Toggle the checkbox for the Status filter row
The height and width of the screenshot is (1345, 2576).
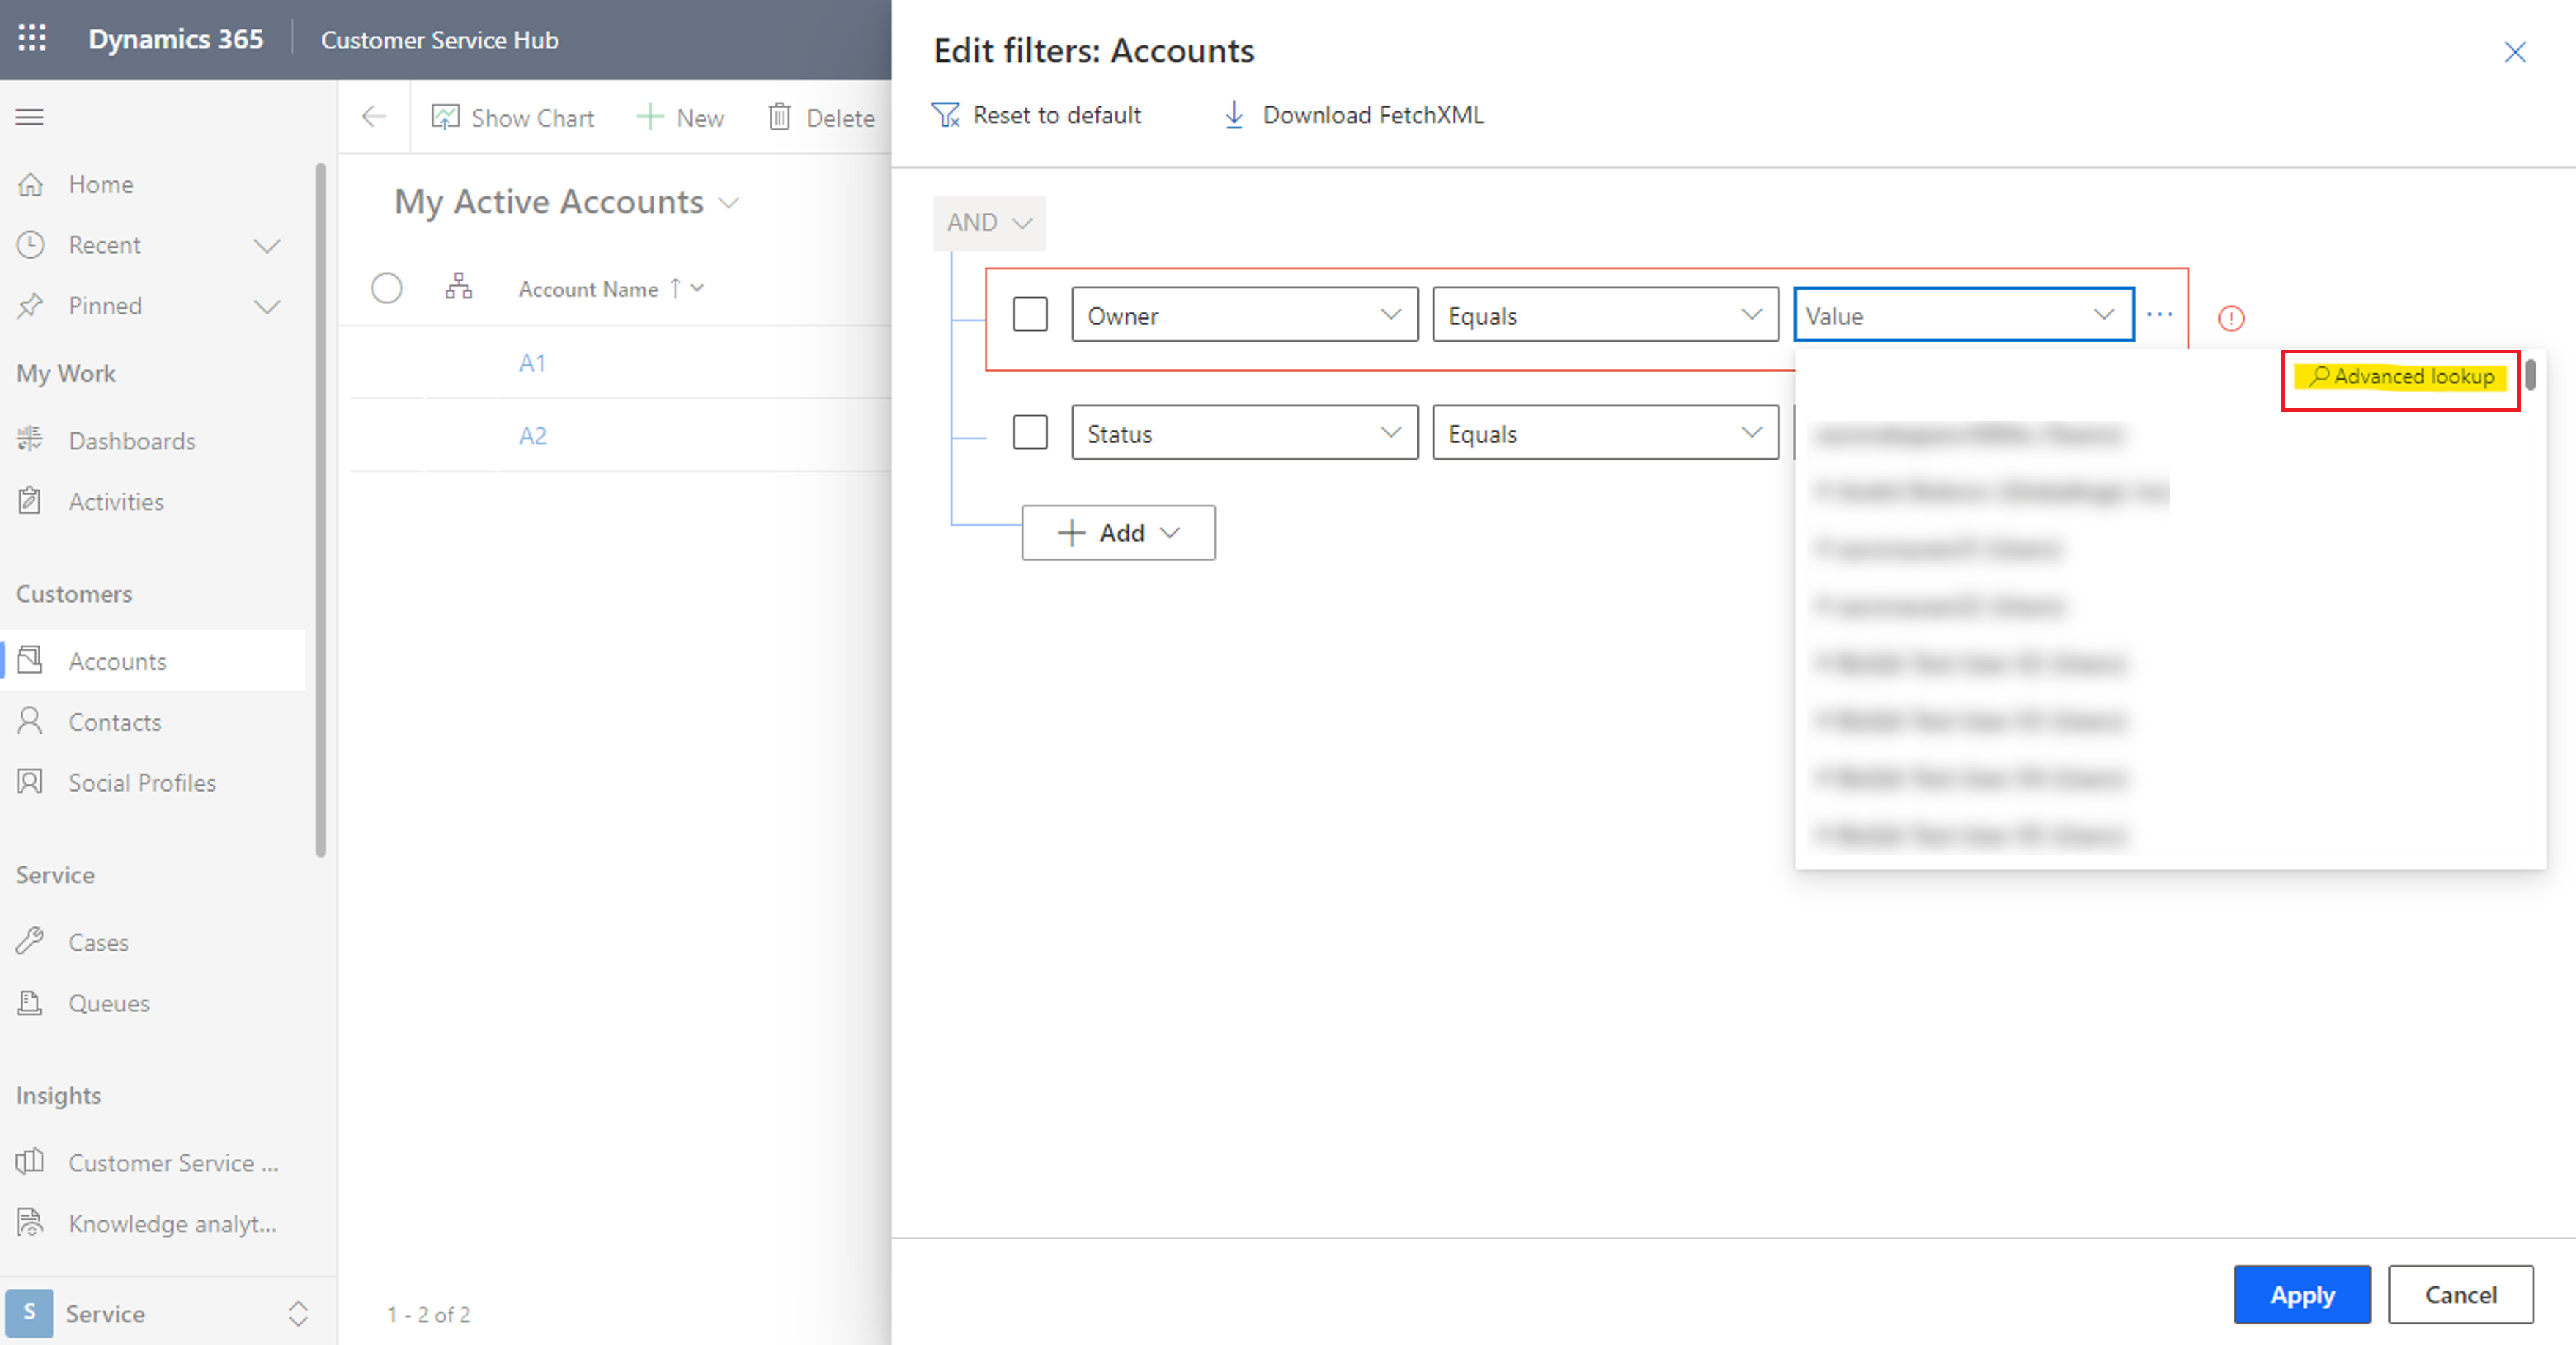(x=1029, y=433)
